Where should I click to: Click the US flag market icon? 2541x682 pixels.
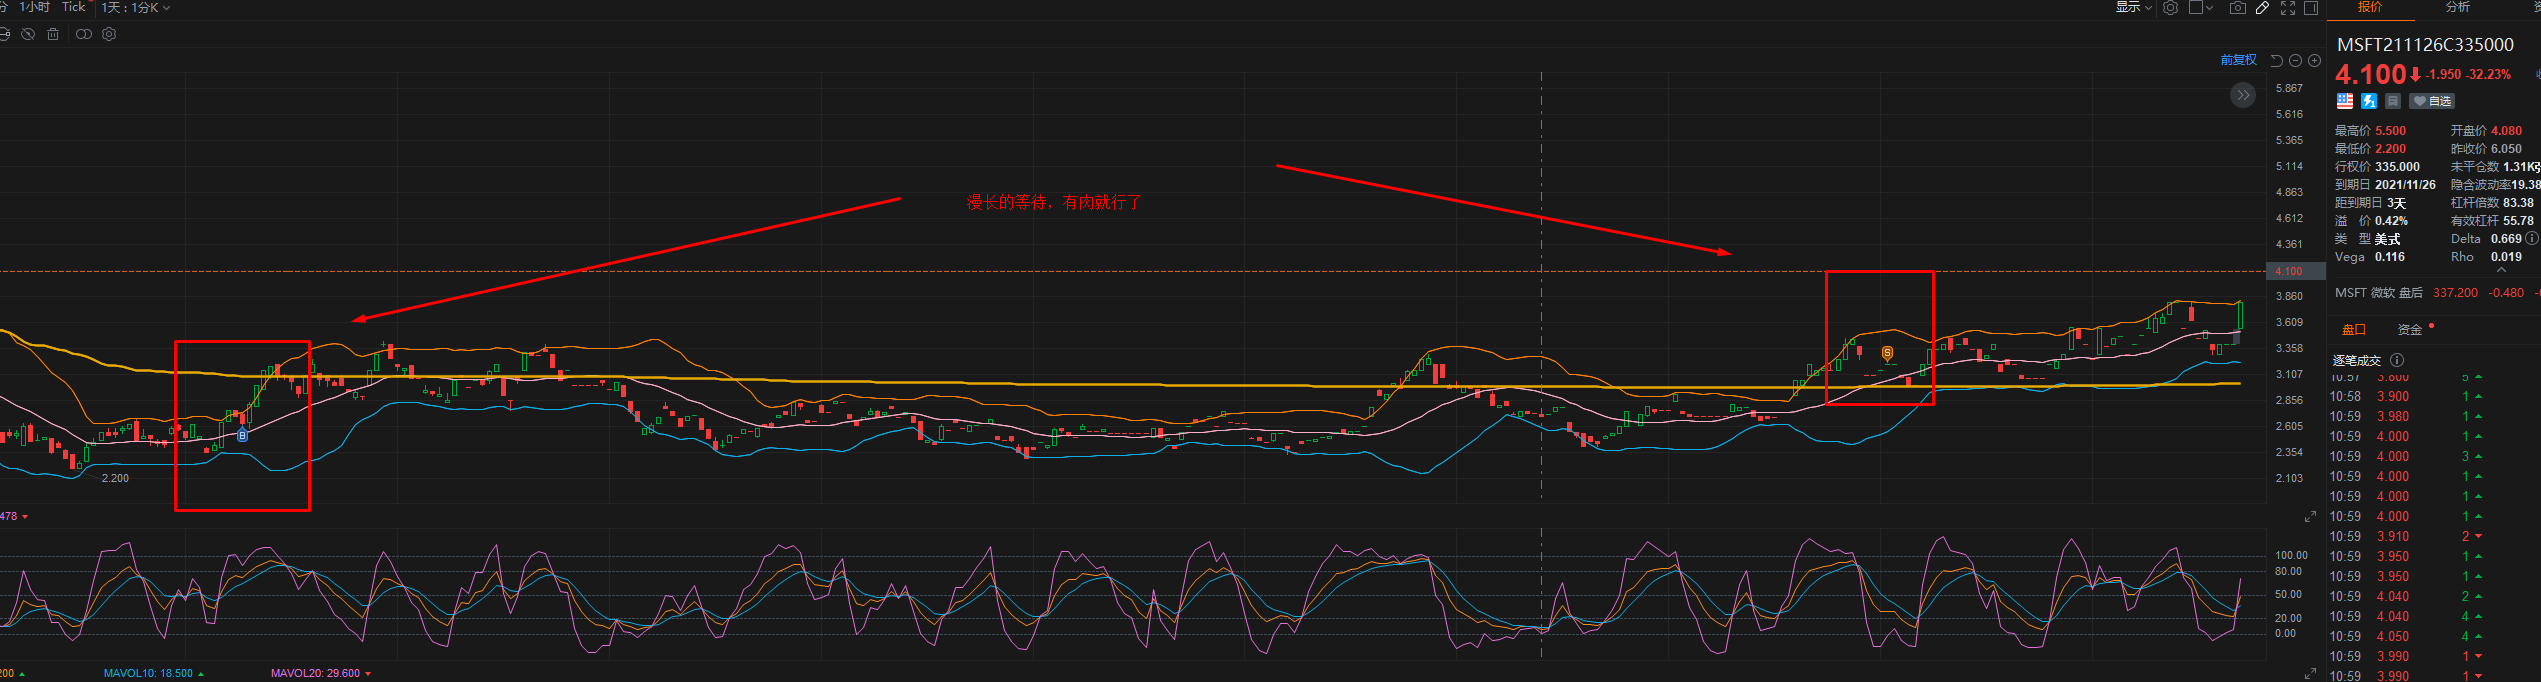(x=2345, y=101)
